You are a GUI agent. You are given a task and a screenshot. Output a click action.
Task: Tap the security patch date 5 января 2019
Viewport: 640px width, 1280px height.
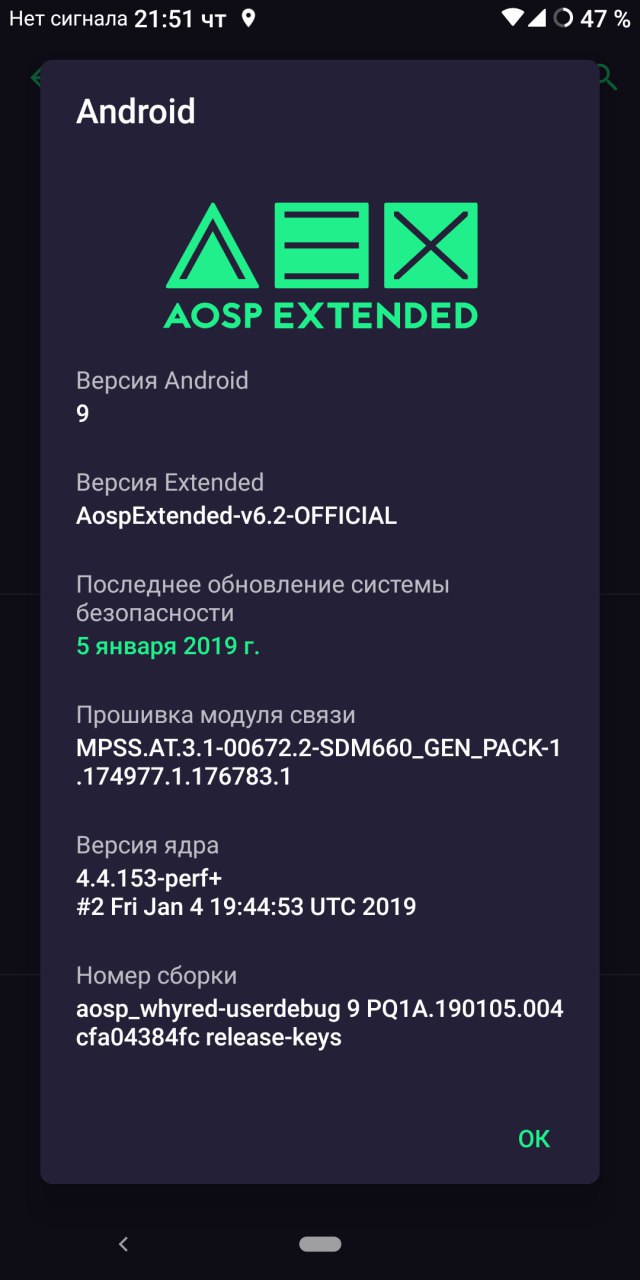point(168,646)
